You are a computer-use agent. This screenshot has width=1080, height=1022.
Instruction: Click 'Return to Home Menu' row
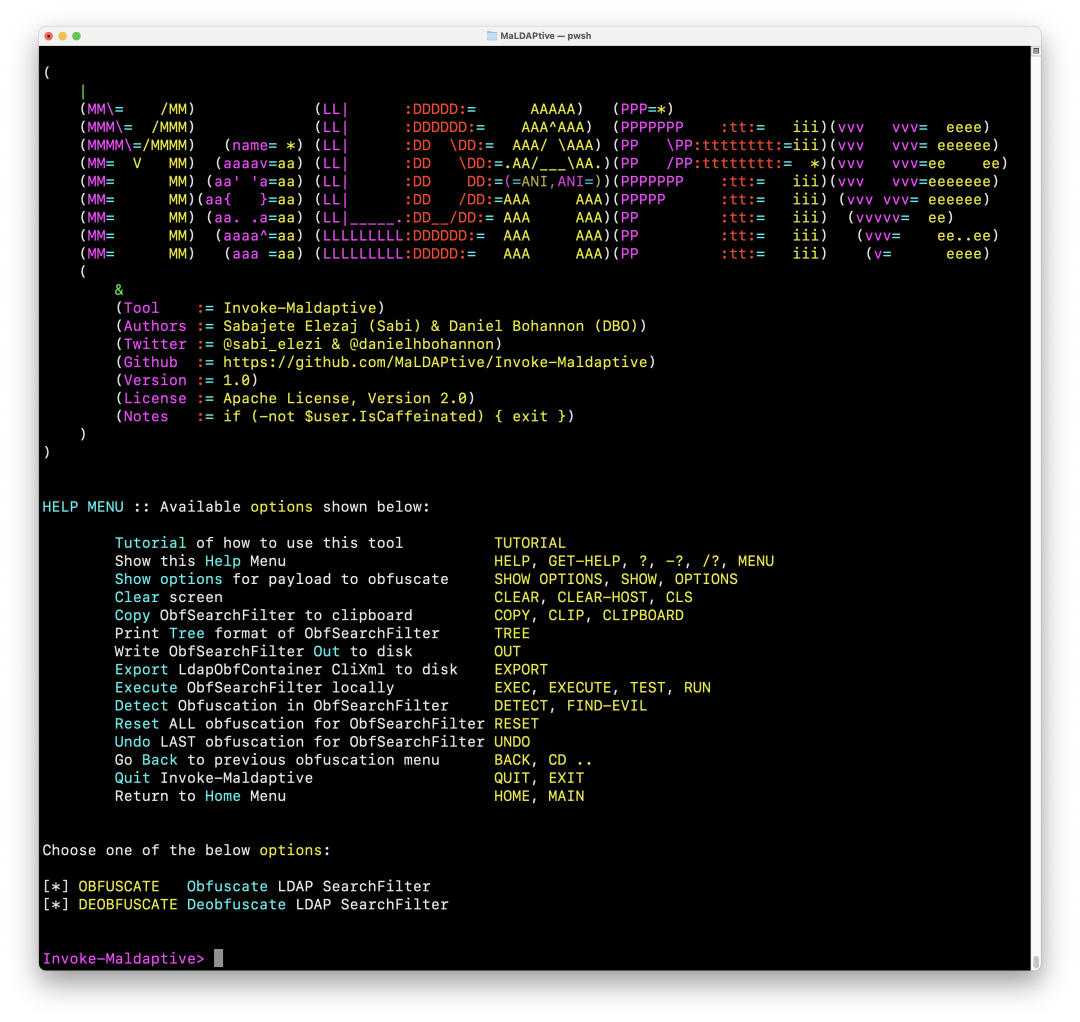click(200, 796)
